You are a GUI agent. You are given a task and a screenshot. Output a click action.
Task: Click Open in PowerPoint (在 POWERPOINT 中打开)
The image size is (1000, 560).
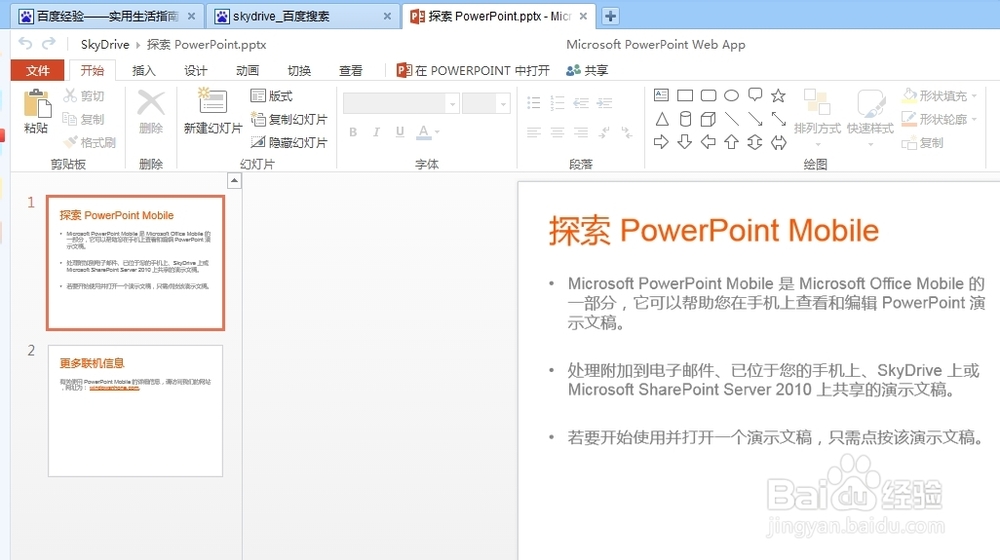(473, 70)
